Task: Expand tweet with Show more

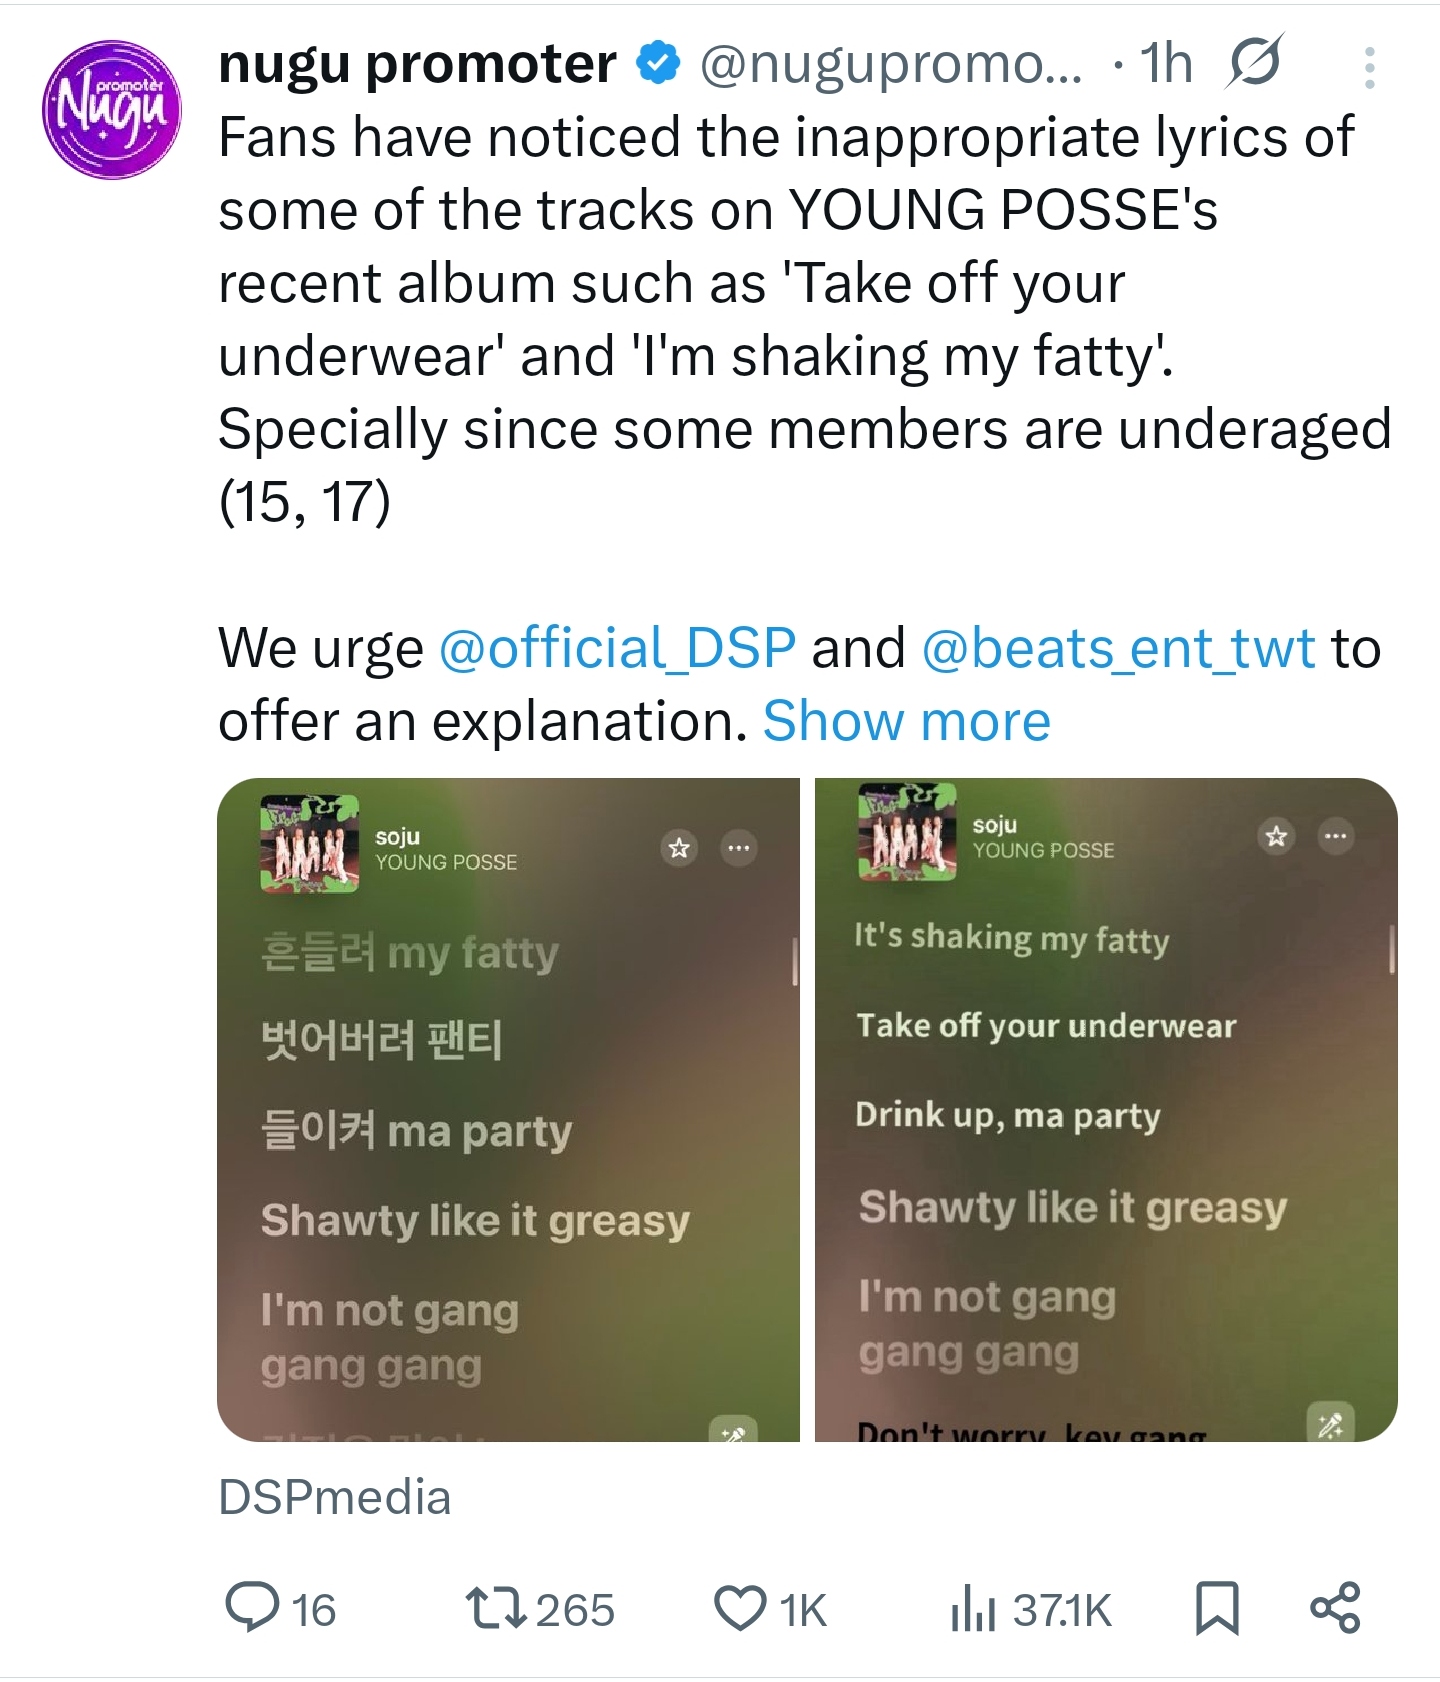Action: coord(906,720)
